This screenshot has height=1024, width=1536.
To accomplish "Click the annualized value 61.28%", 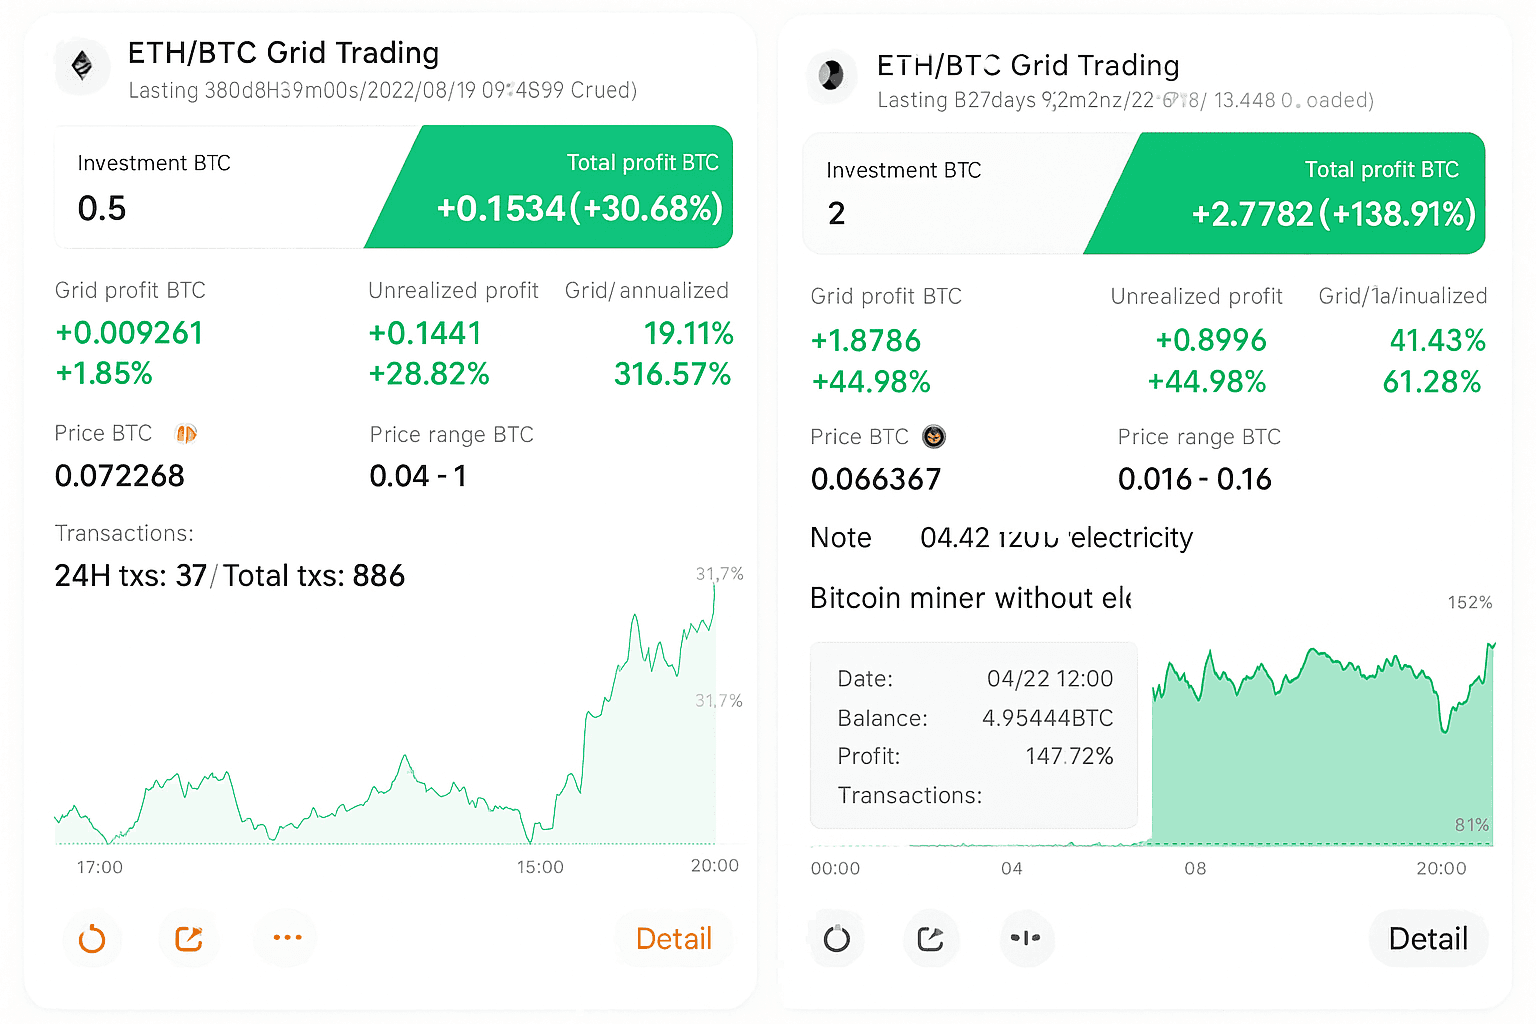I will (1432, 381).
